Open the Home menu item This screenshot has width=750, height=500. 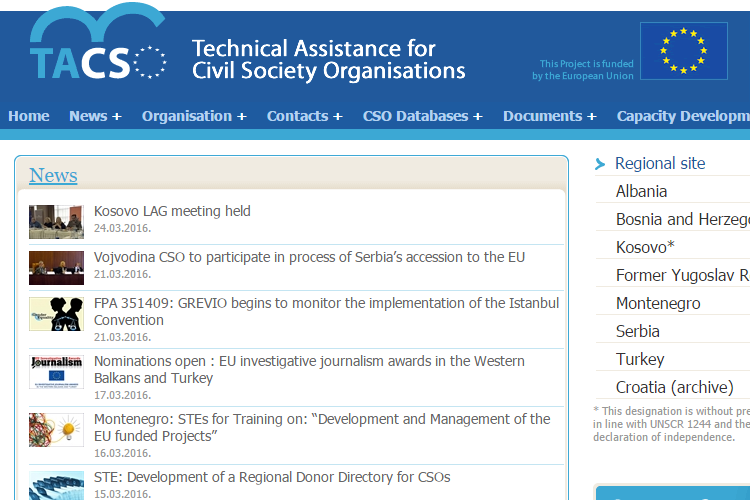coord(29,116)
